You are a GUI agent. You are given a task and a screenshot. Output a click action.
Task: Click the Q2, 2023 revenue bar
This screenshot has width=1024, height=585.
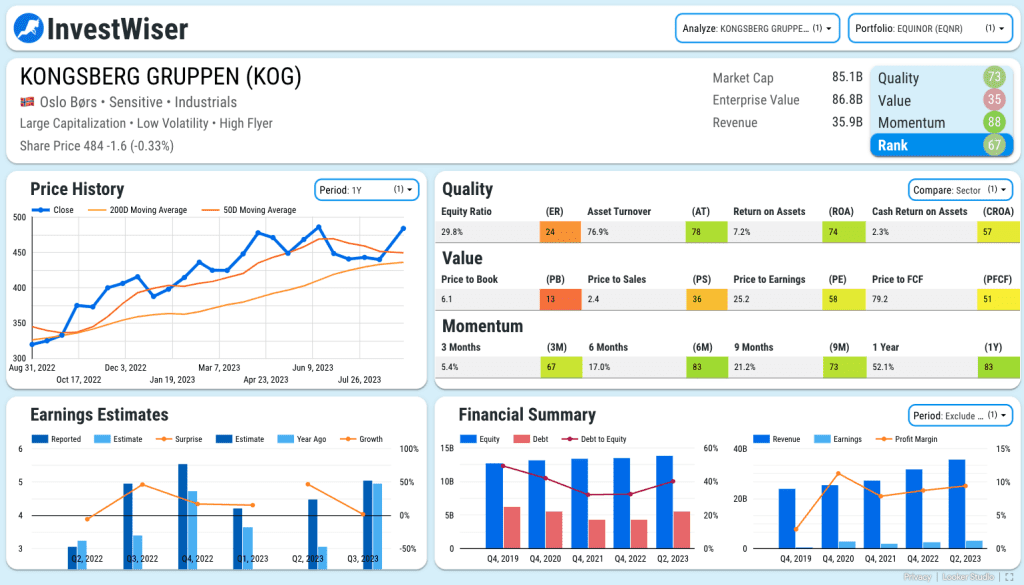(x=957, y=504)
